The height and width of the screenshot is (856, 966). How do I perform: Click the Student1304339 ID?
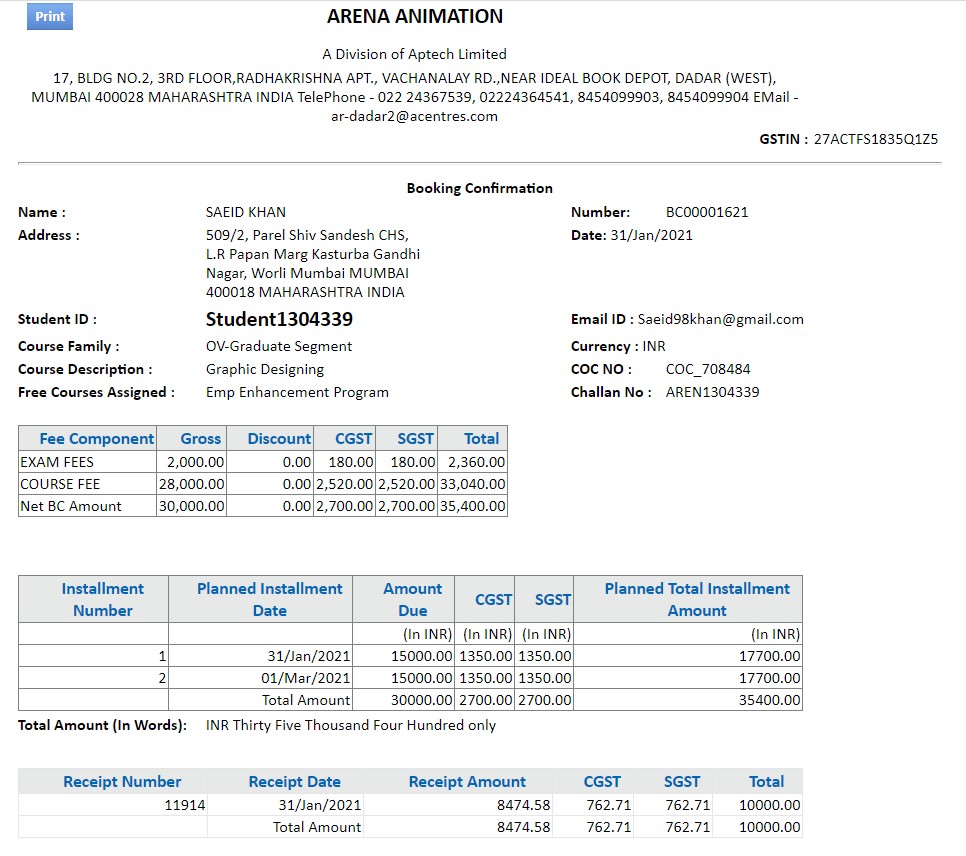point(279,319)
